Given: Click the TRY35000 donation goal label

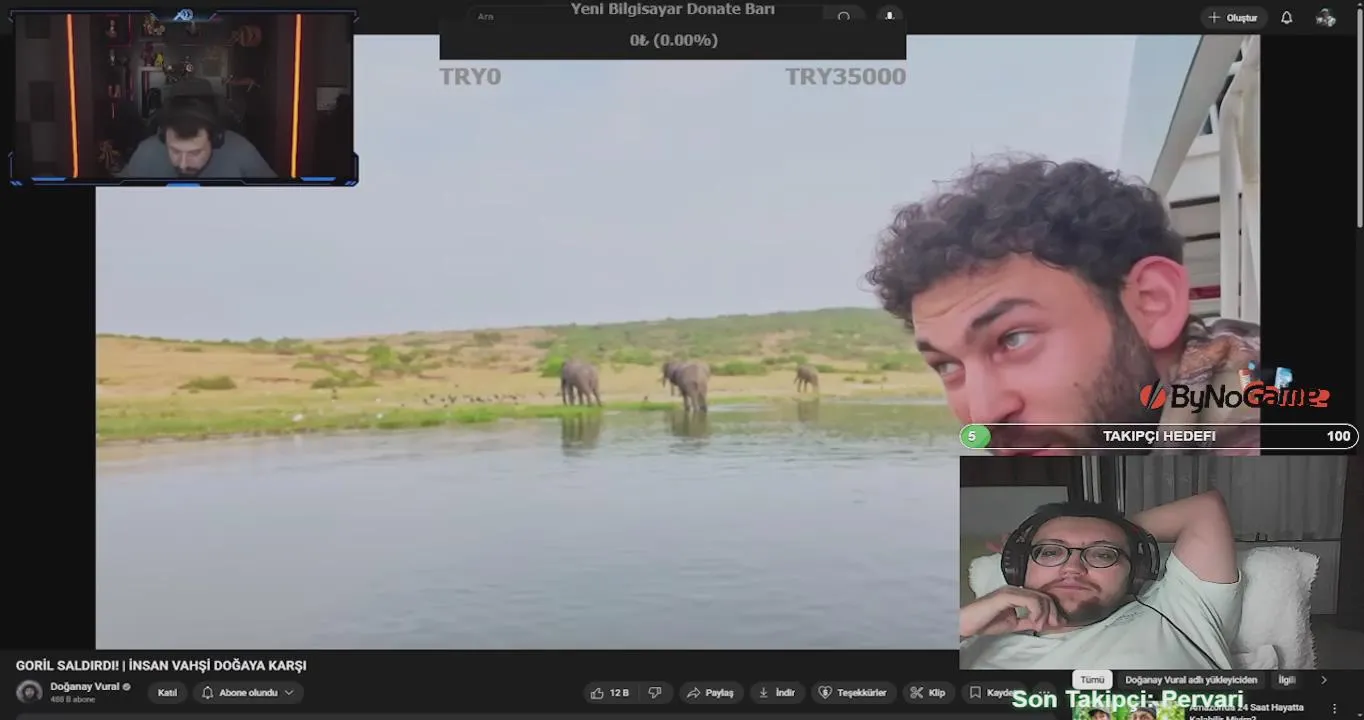Looking at the screenshot, I should point(845,77).
